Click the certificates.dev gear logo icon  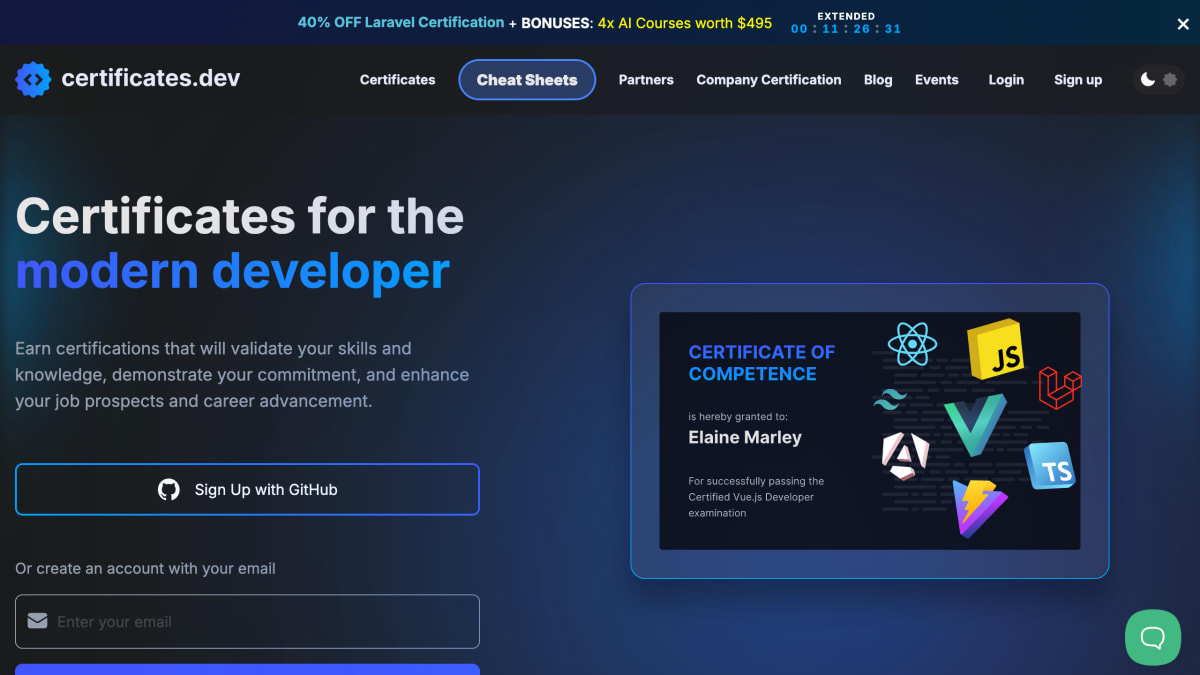(33, 79)
